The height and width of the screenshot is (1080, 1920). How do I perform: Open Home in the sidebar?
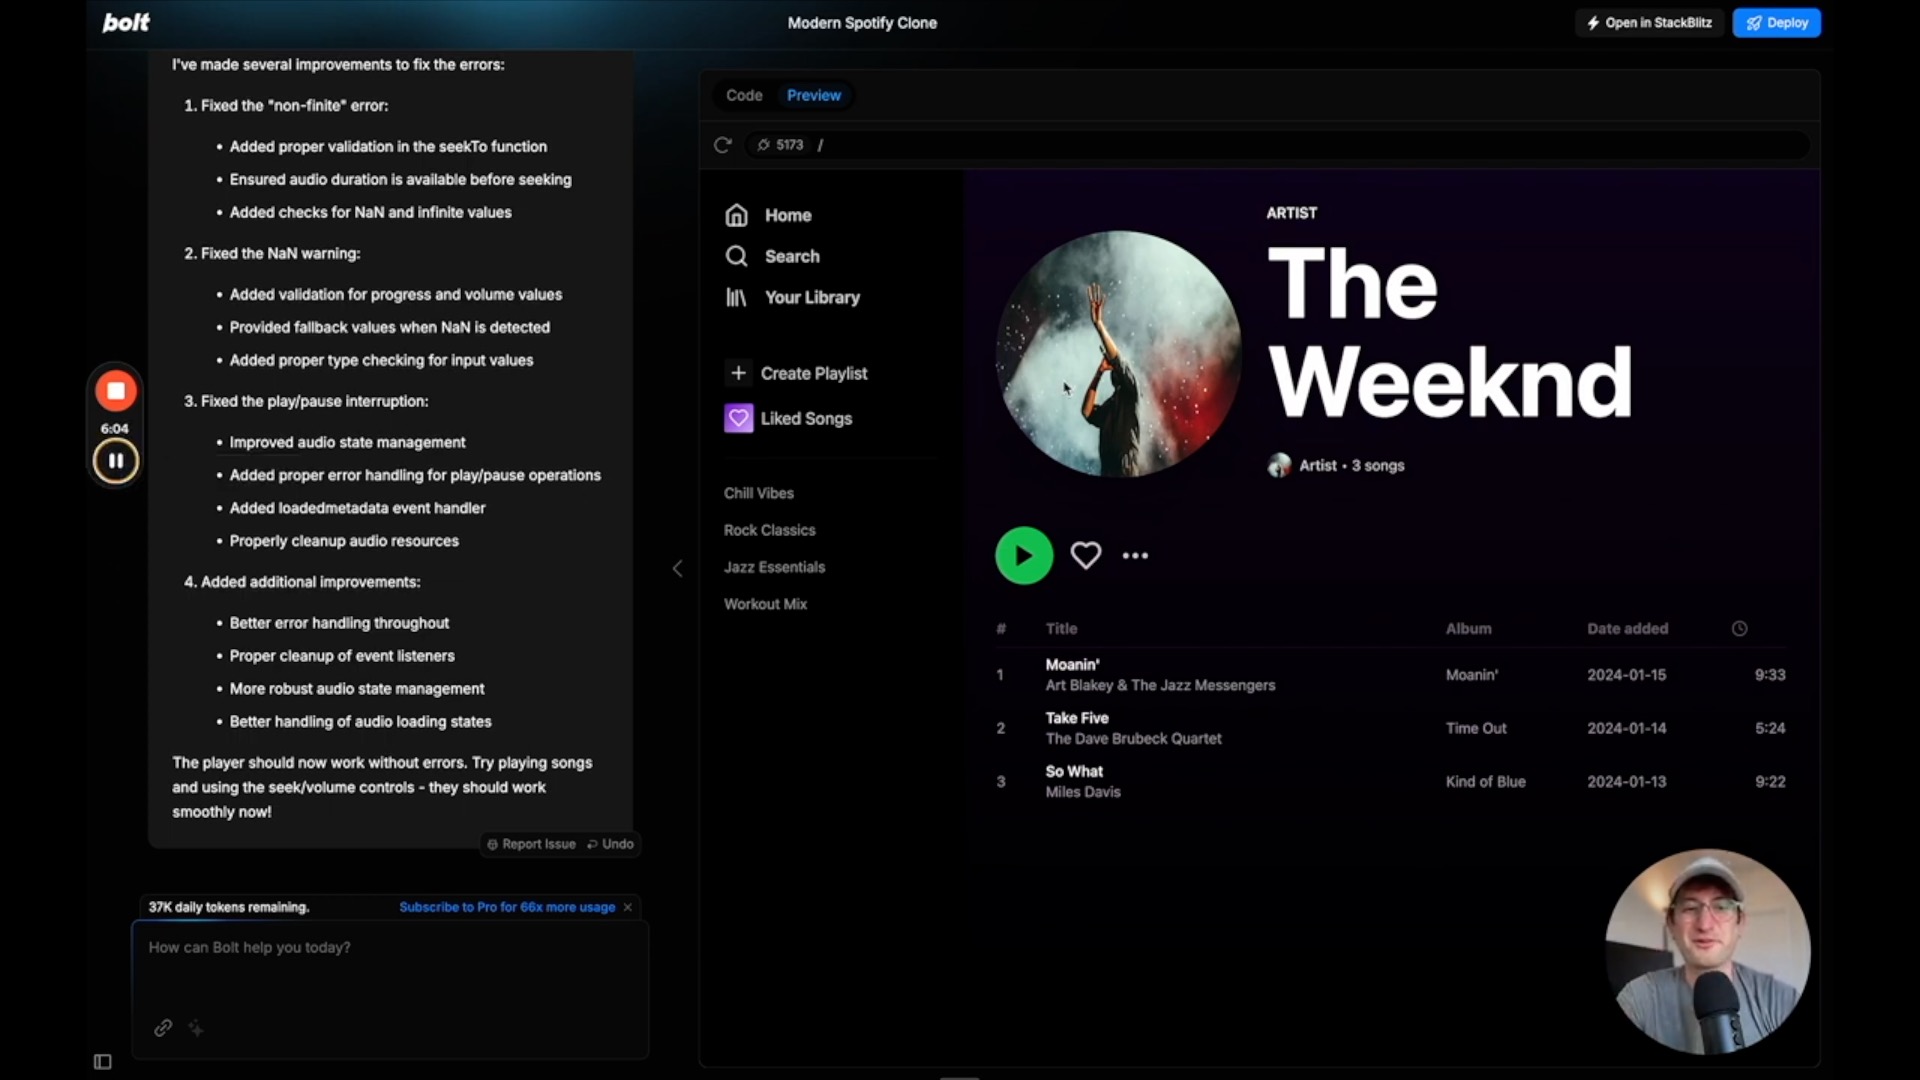click(x=787, y=215)
